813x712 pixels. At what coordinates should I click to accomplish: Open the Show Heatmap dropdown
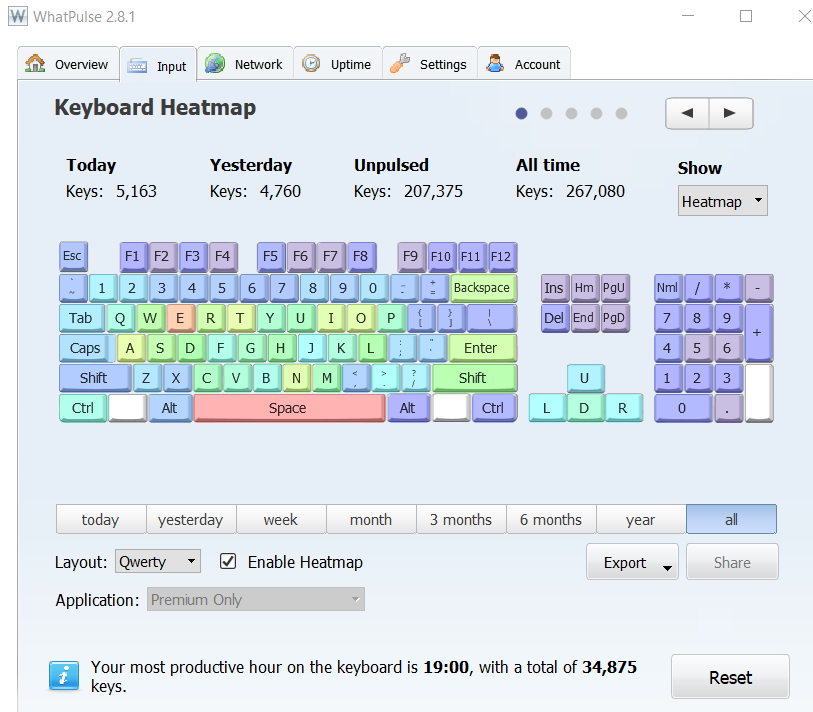click(x=722, y=201)
